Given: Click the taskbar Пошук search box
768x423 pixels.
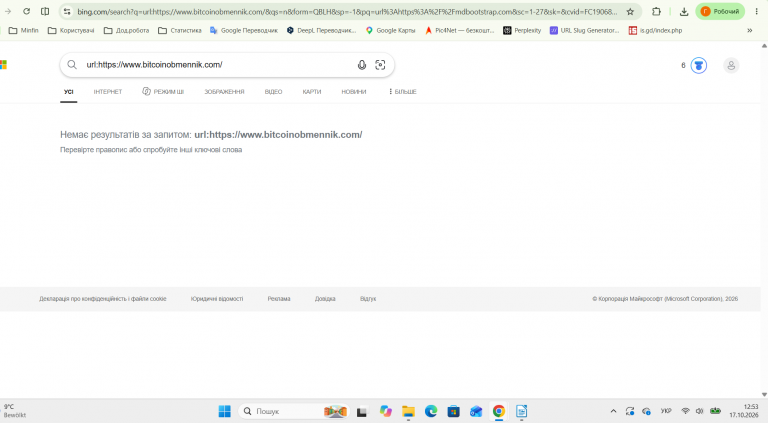Looking at the screenshot, I should pos(293,411).
